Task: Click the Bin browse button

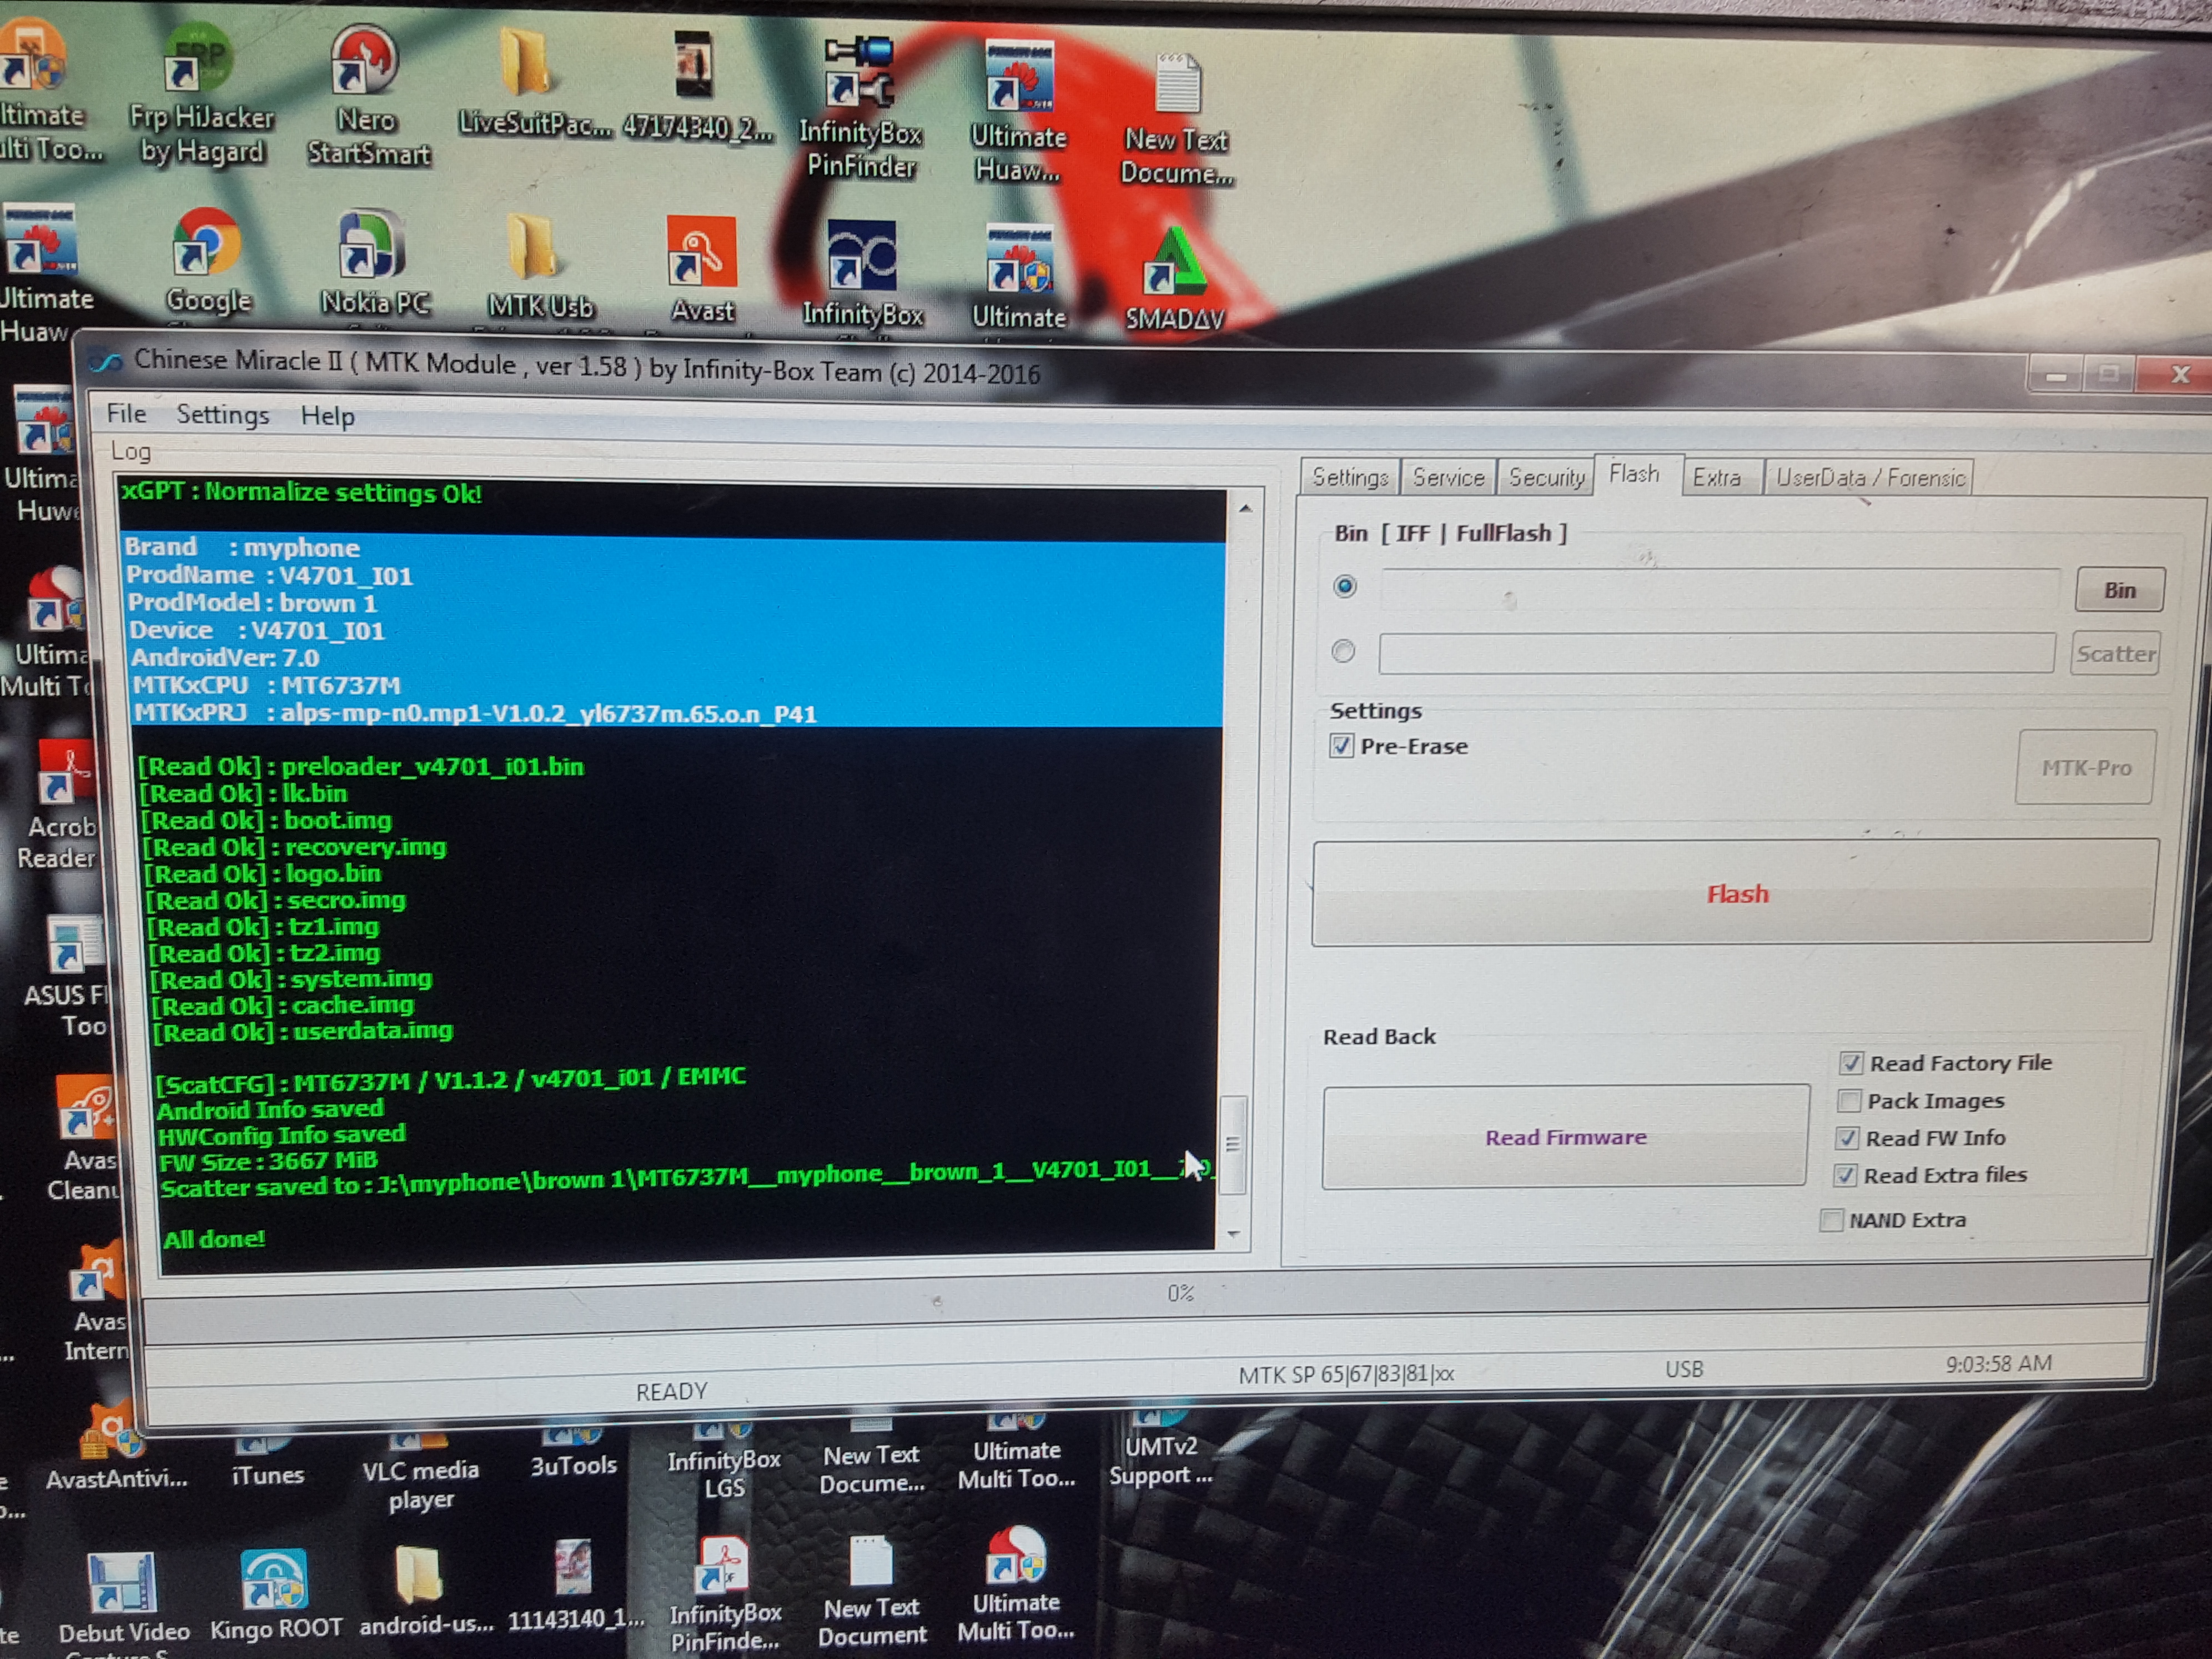Action: 2119,590
